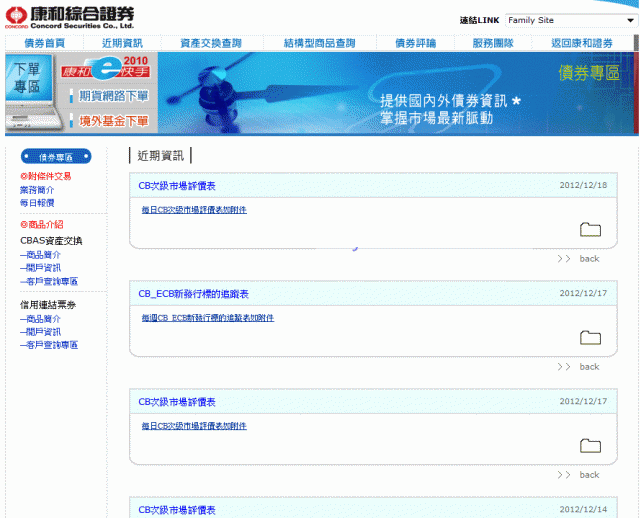Click back below CB次級市場評價表 2012/12/17 entry
The height and width of the screenshot is (518, 640).
589,475
